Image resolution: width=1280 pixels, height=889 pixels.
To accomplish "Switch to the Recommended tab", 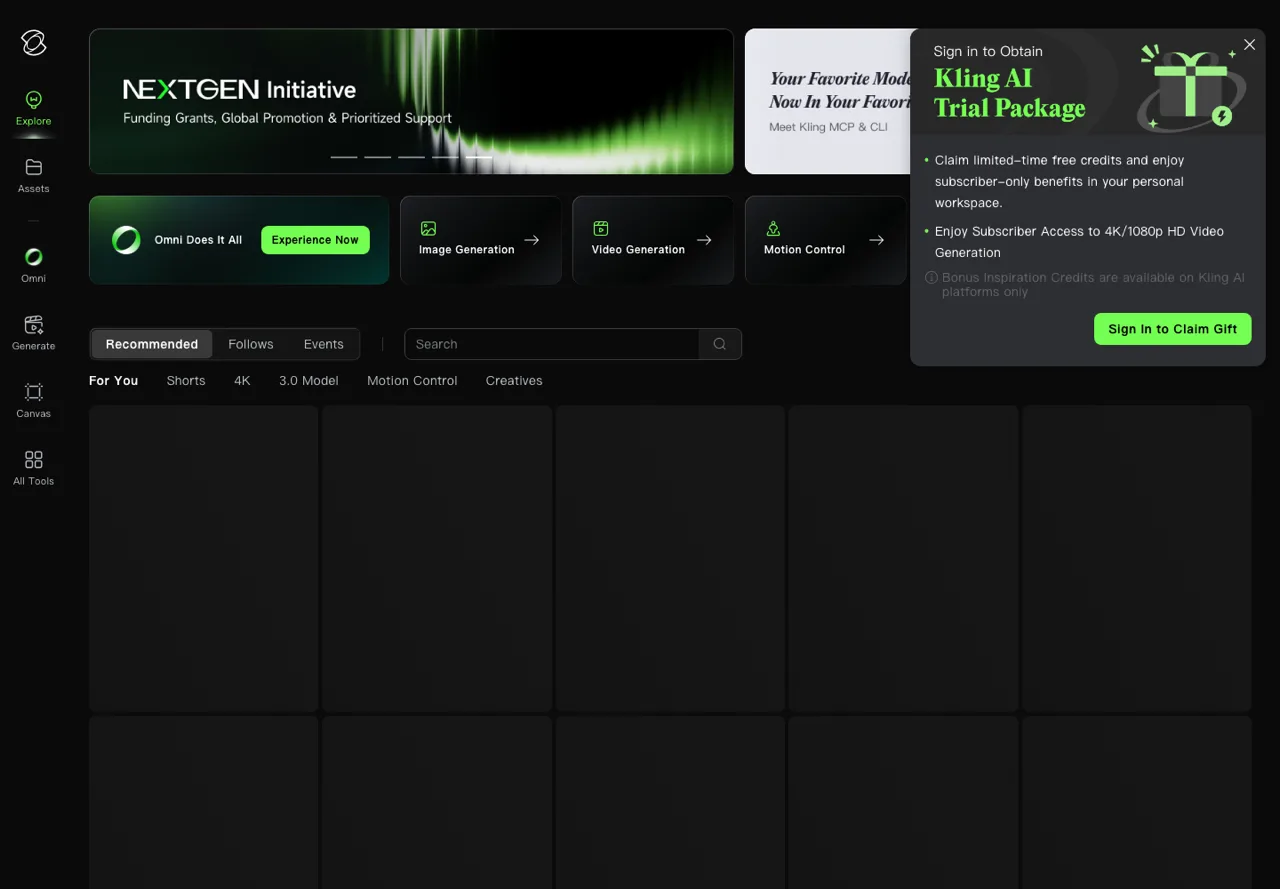I will point(152,344).
